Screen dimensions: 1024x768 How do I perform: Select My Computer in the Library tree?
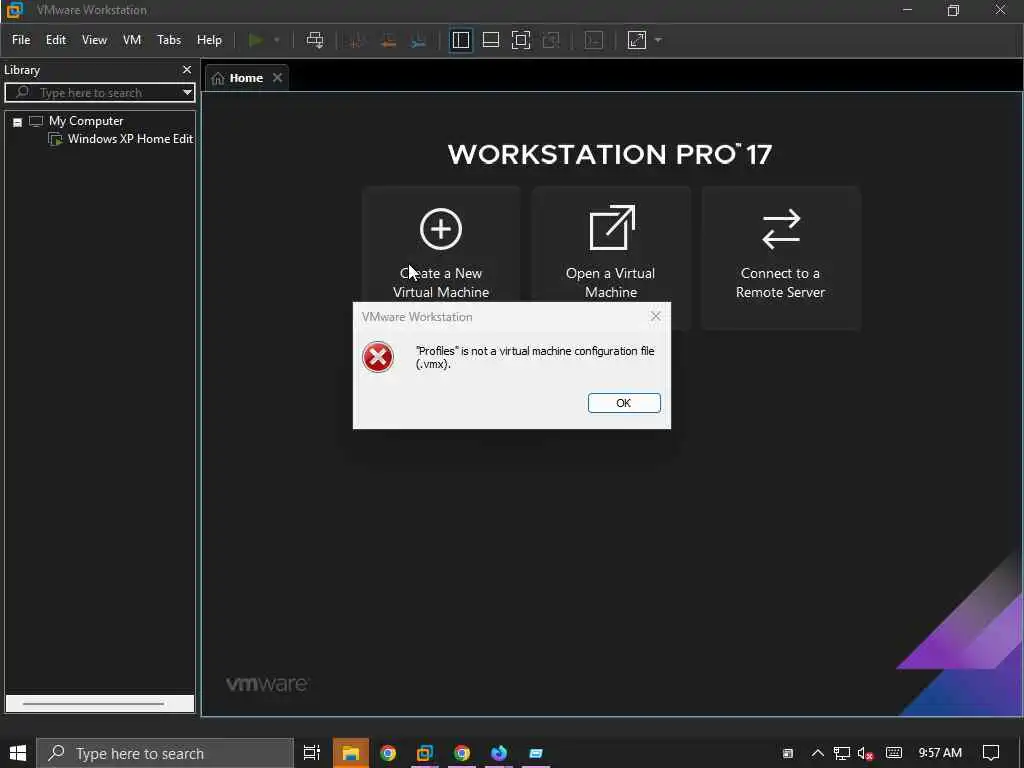[86, 121]
